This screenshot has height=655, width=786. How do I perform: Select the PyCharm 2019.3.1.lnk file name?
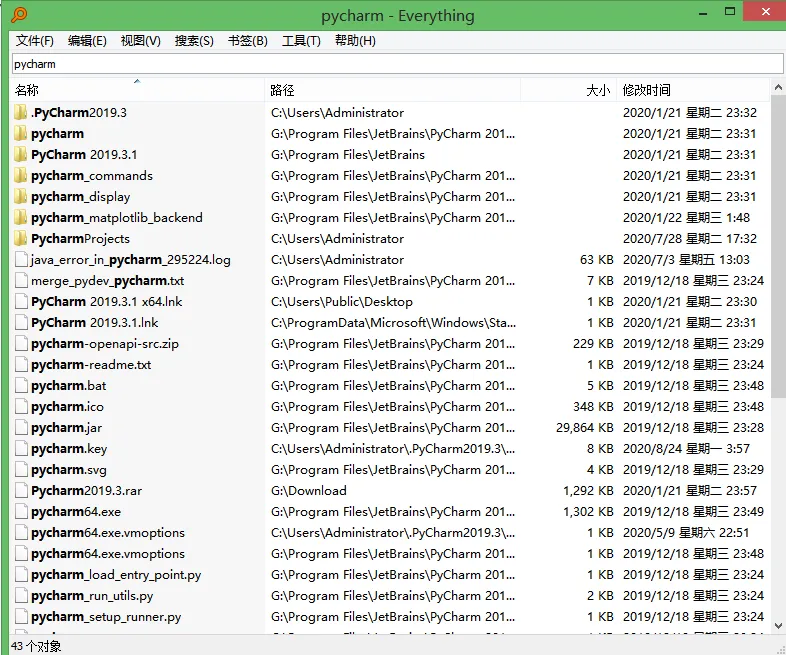click(94, 323)
